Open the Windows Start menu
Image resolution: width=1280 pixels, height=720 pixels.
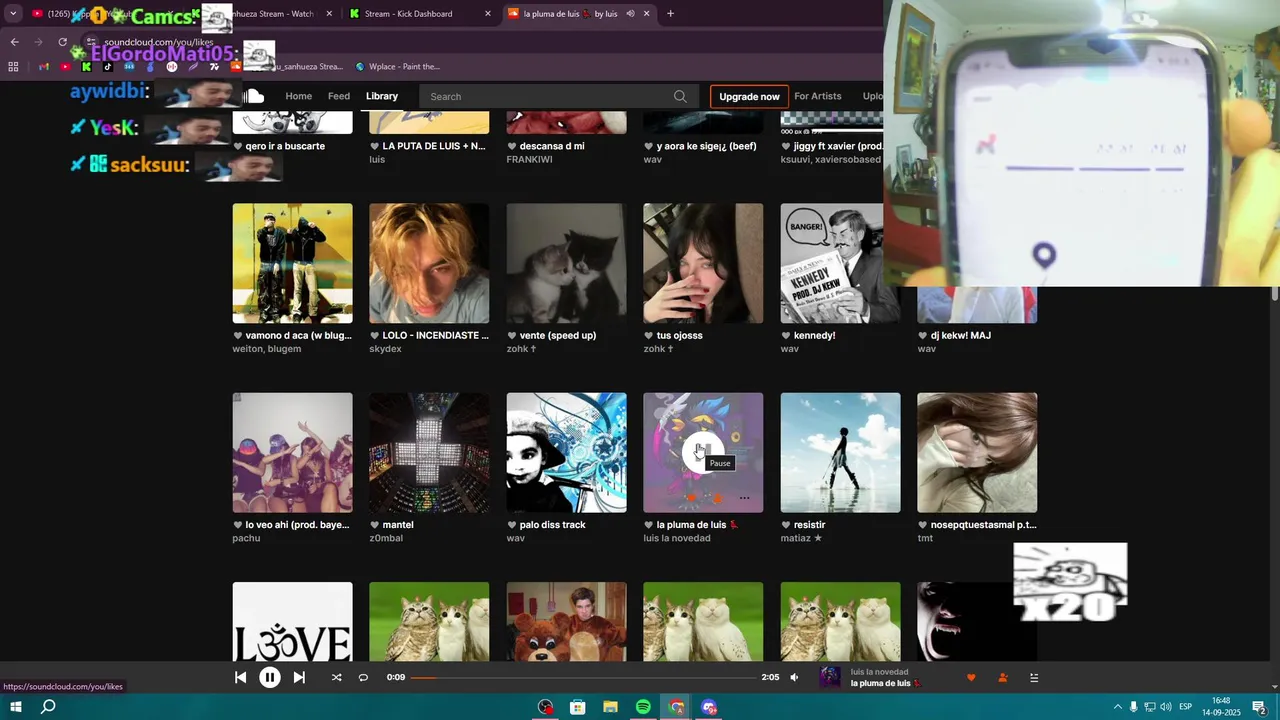click(x=16, y=707)
